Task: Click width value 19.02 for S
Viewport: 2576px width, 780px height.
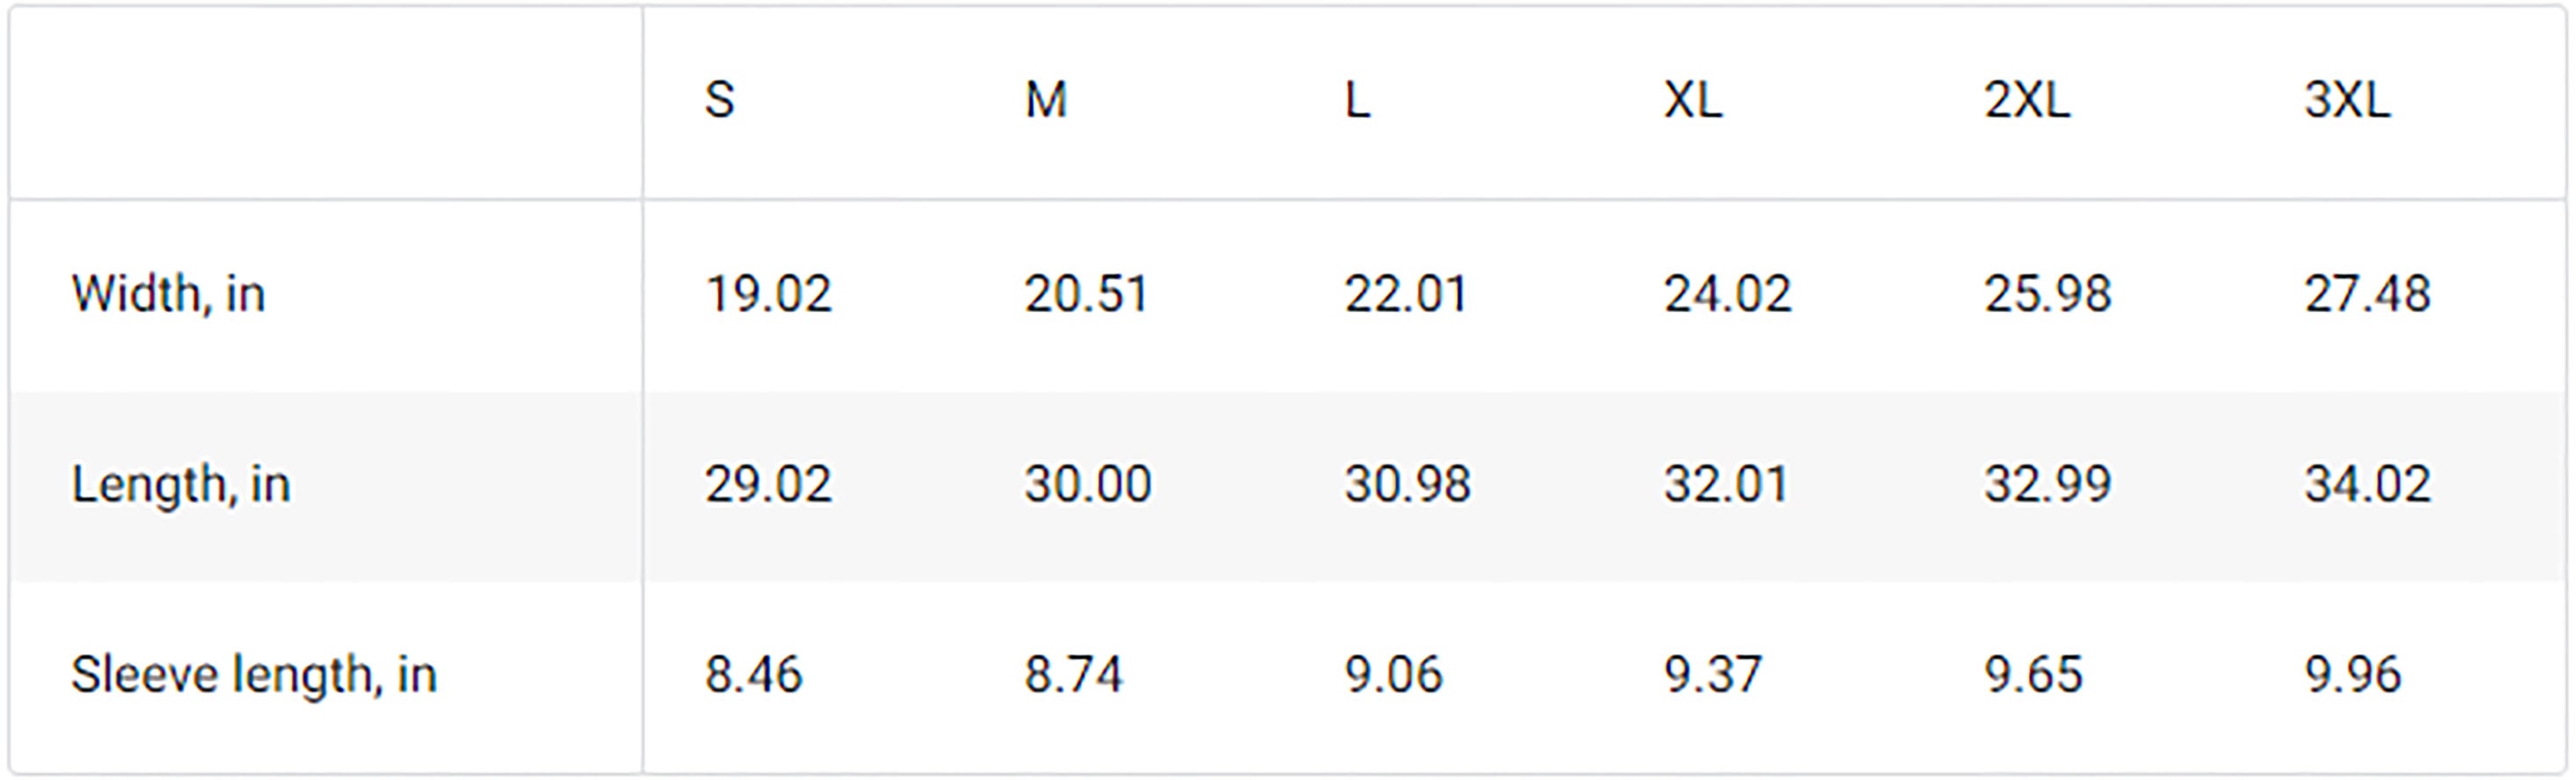Action: [768, 294]
